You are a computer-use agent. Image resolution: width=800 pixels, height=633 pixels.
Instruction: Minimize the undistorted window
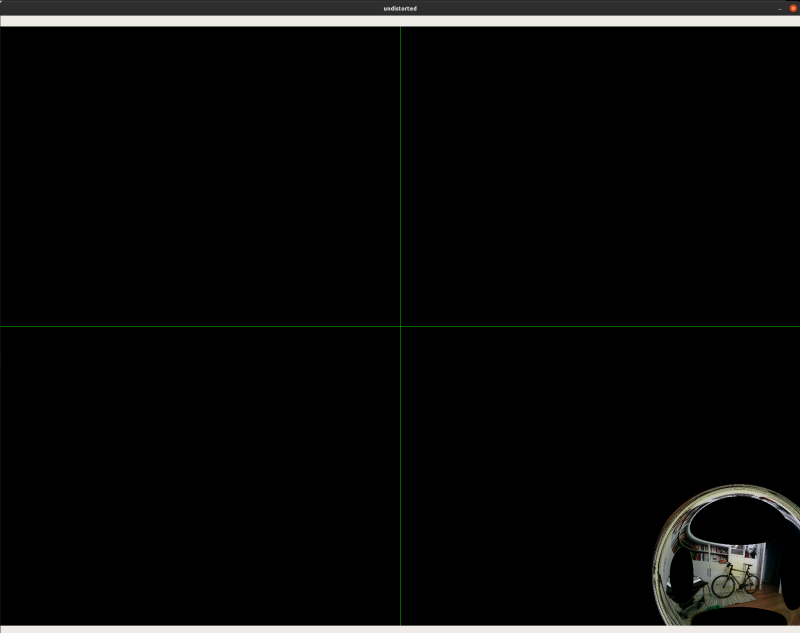780,9
